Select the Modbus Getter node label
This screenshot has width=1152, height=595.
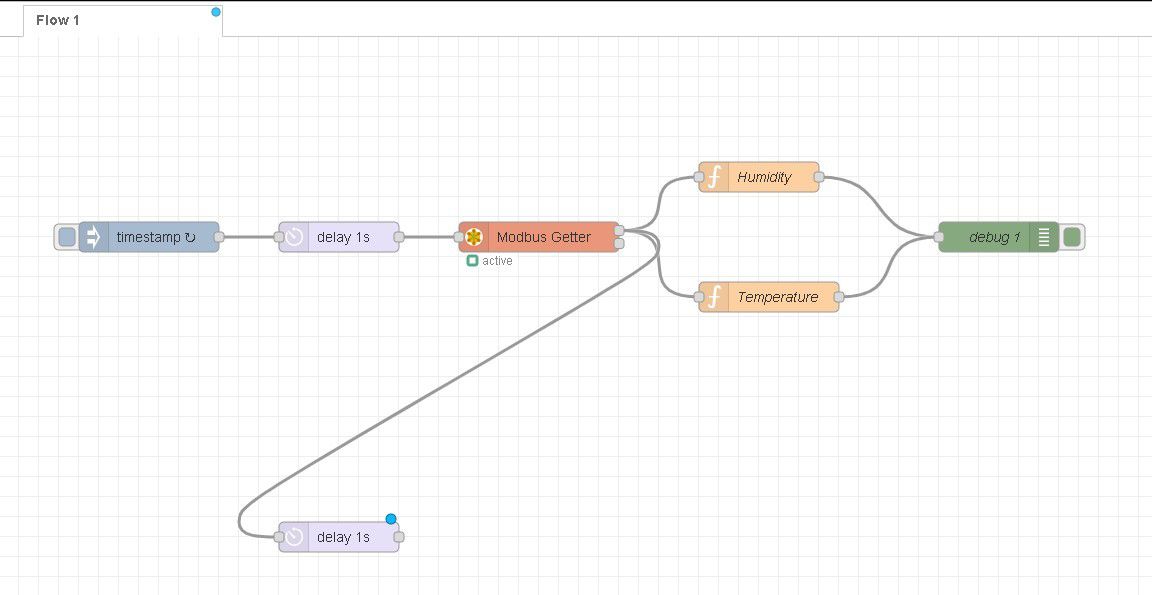tap(543, 237)
